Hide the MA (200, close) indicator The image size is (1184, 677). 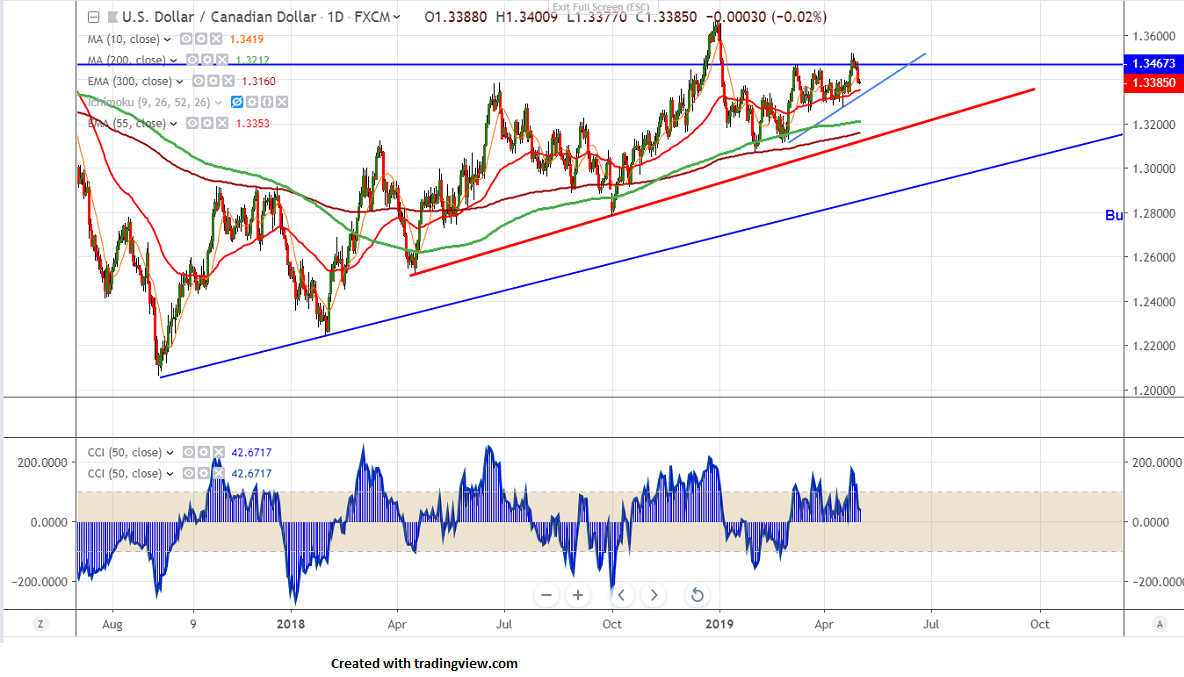coord(192,60)
